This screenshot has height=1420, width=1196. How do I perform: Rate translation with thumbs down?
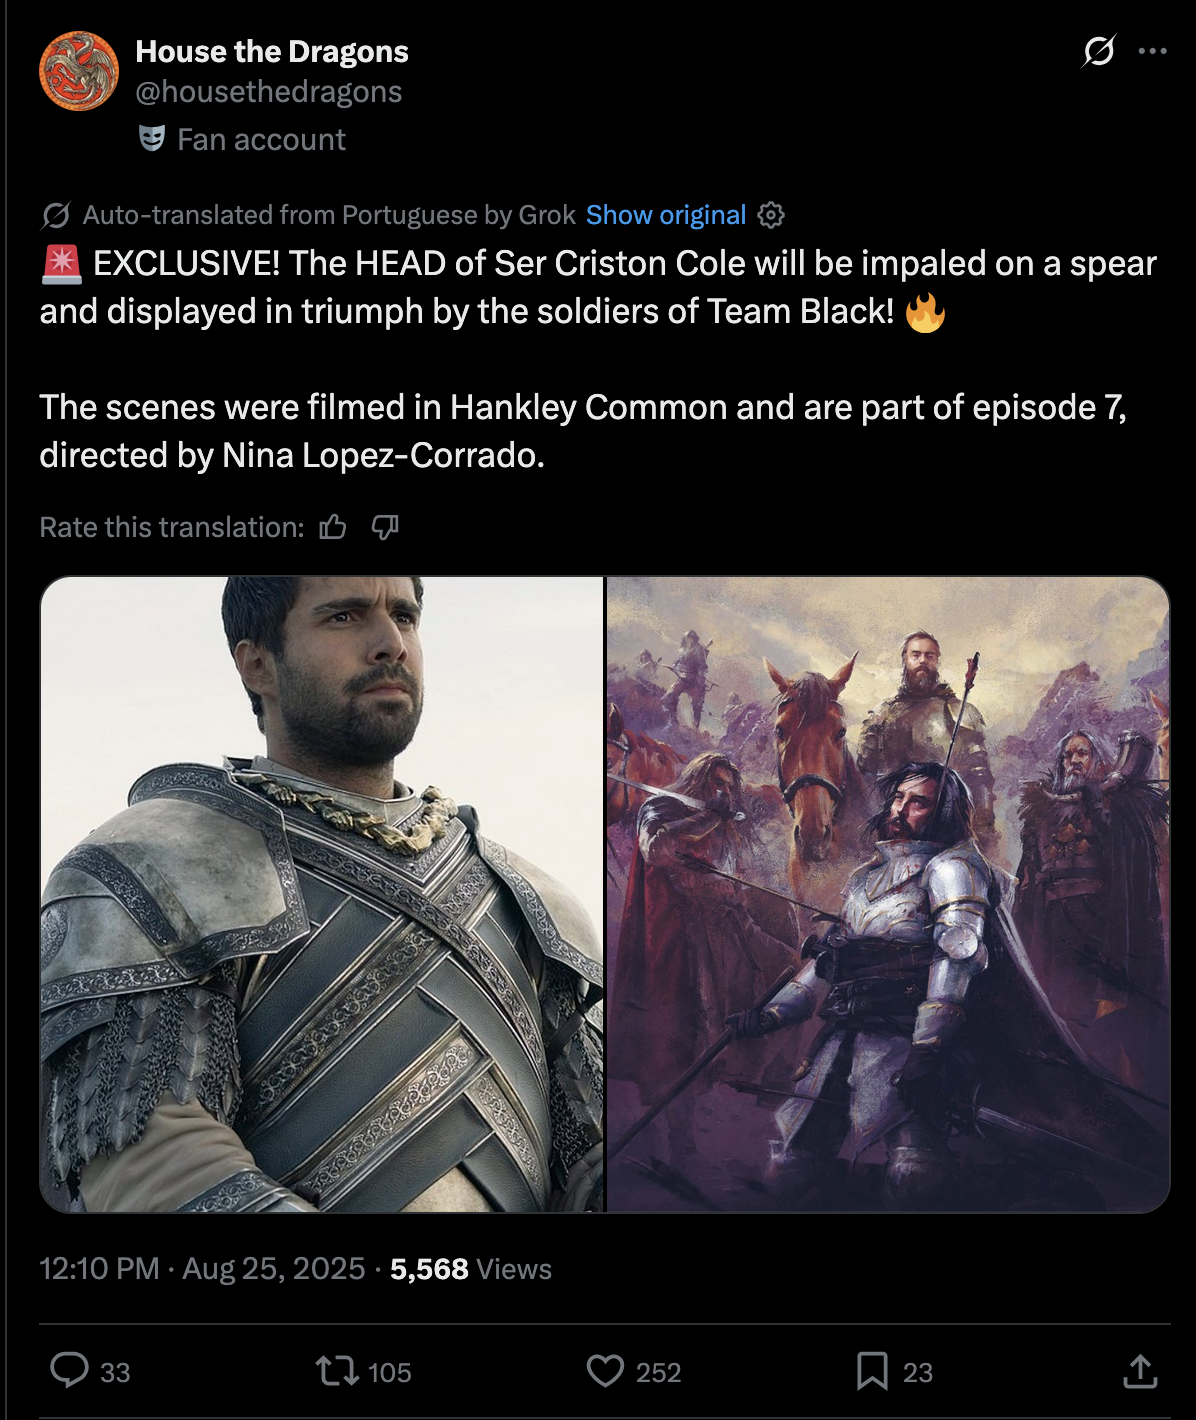click(385, 527)
